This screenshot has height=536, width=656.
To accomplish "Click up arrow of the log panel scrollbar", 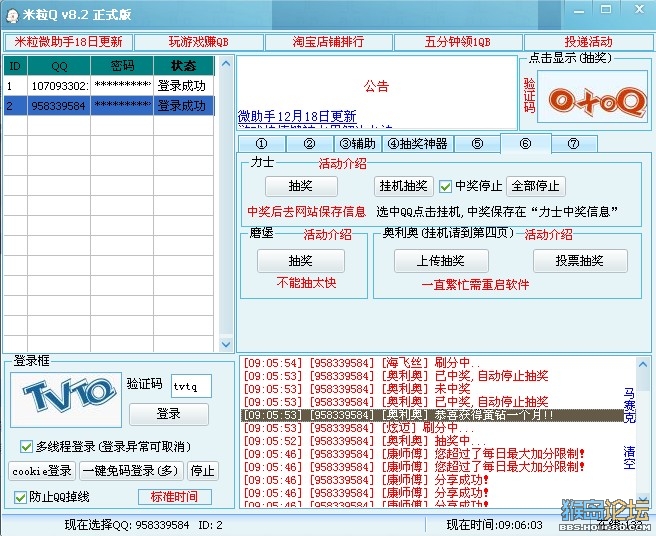I will [643, 364].
